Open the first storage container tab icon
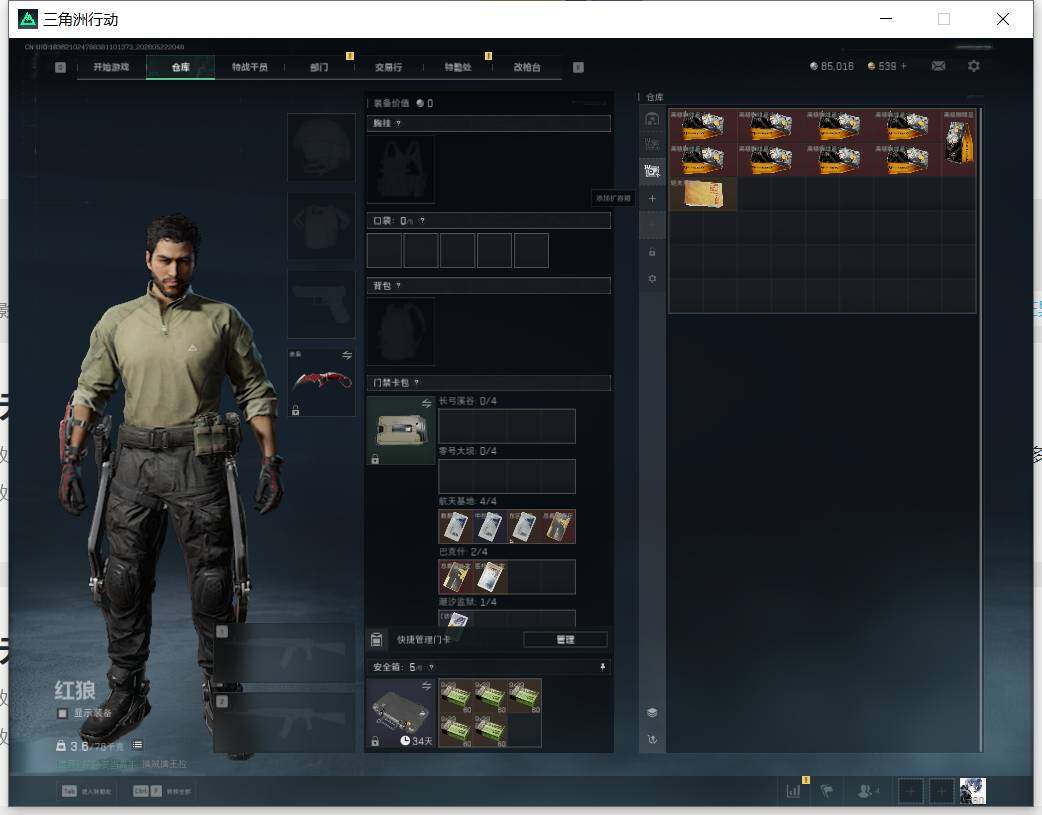The width and height of the screenshot is (1042, 815). coord(652,119)
